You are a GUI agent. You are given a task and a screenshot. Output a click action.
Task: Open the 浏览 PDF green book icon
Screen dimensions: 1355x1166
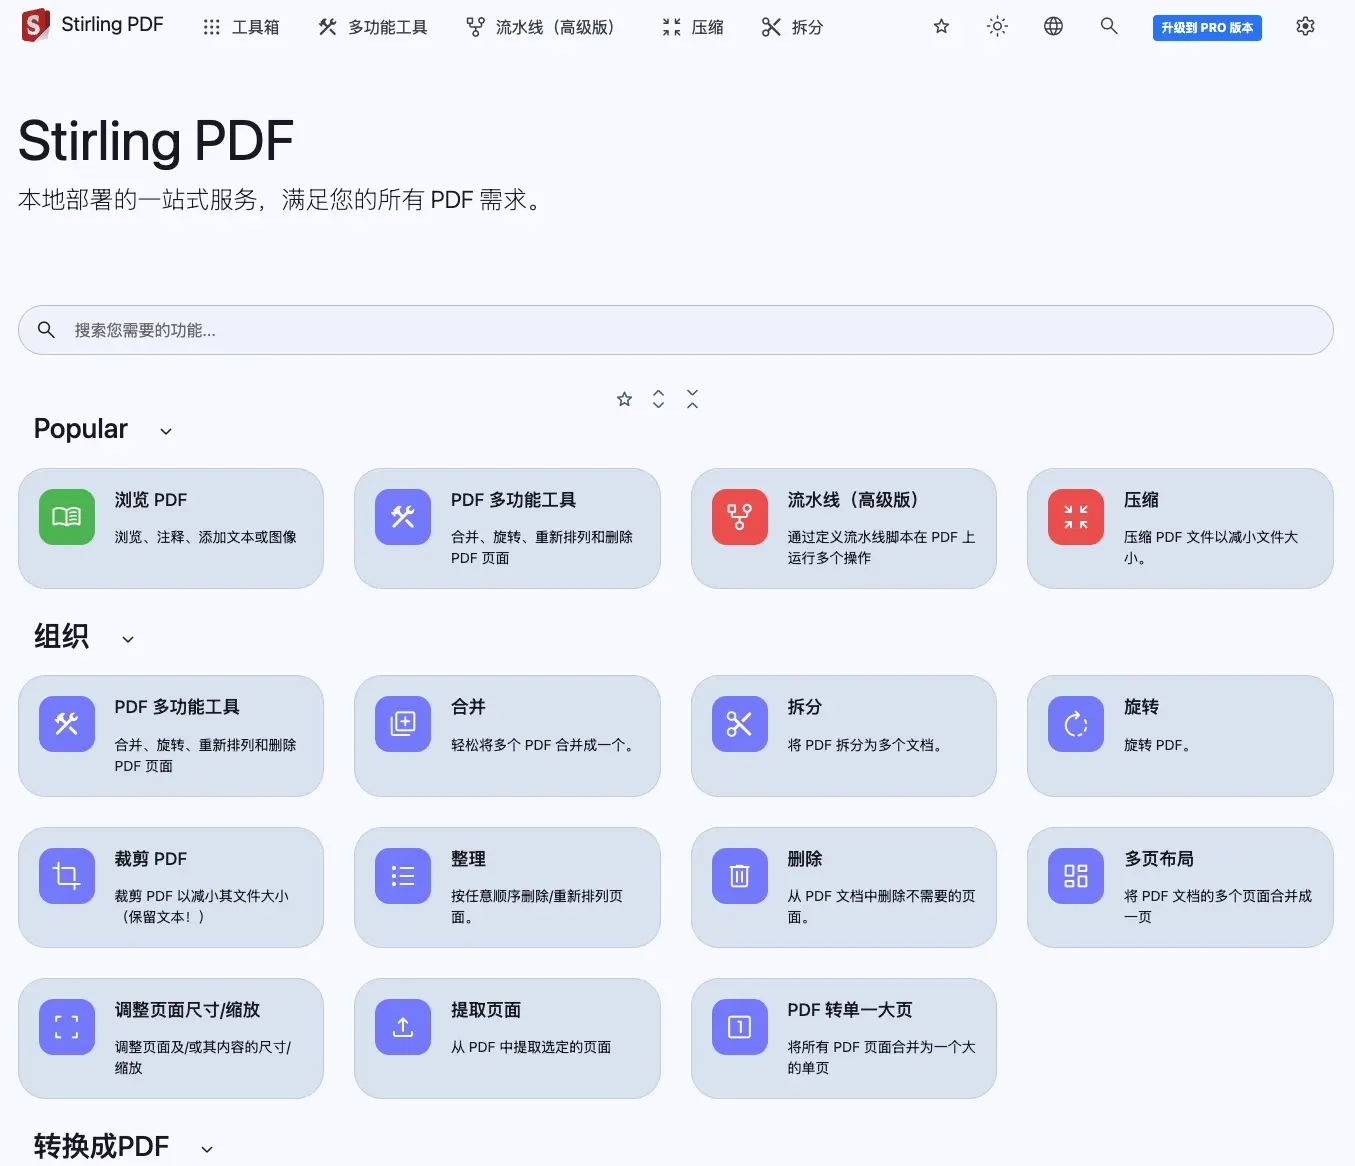pos(67,517)
